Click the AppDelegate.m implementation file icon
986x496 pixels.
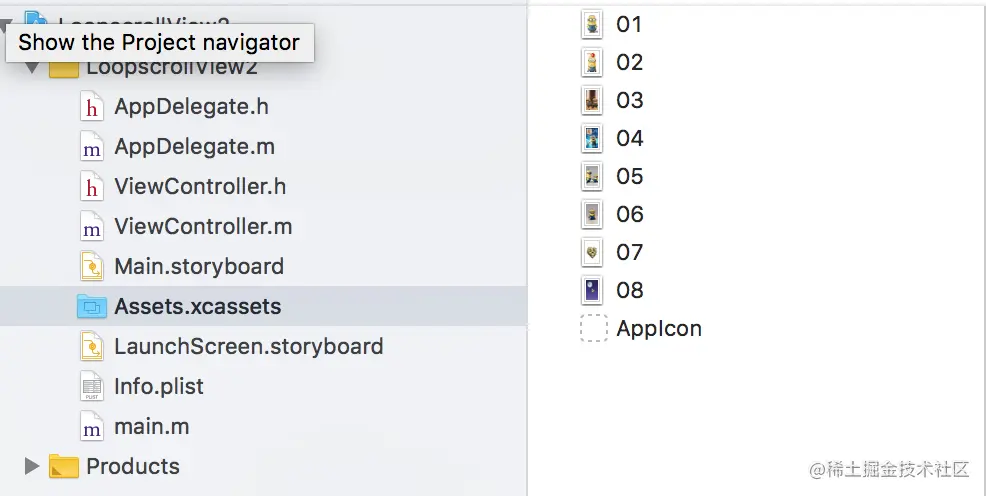(92, 147)
